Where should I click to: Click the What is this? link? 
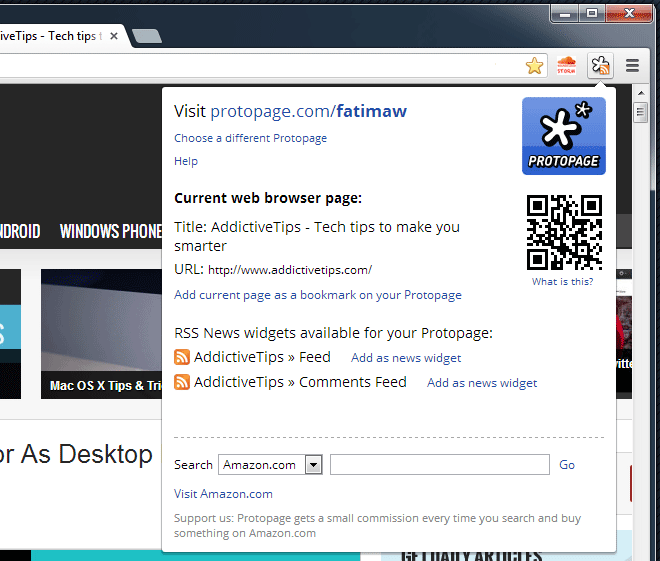tap(562, 282)
